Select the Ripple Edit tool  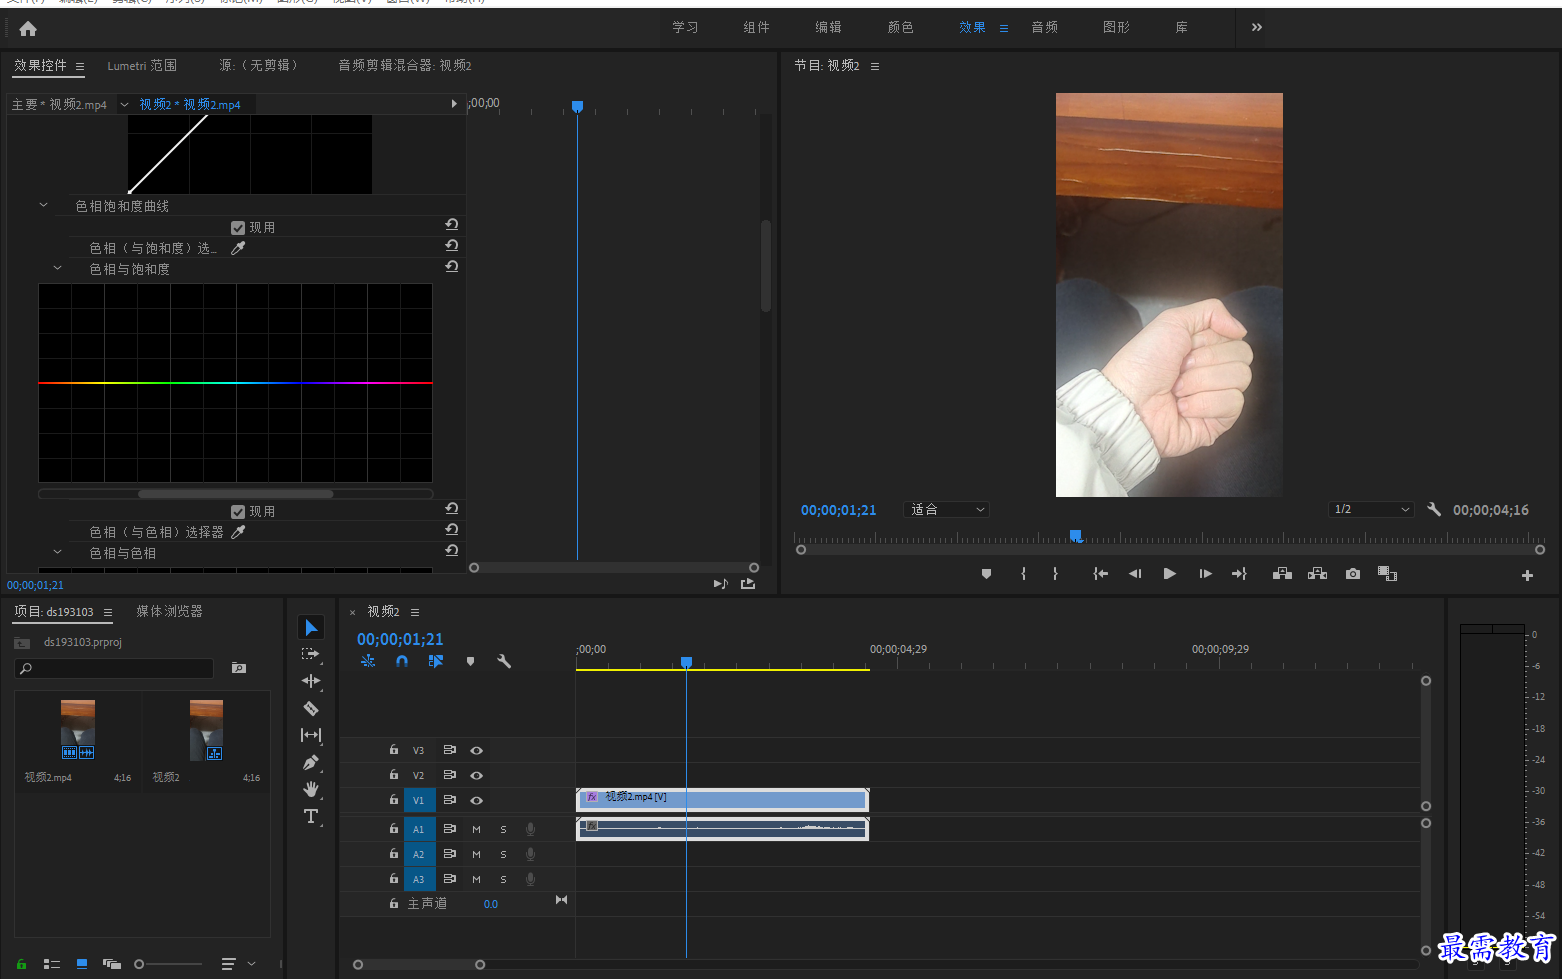[x=311, y=681]
